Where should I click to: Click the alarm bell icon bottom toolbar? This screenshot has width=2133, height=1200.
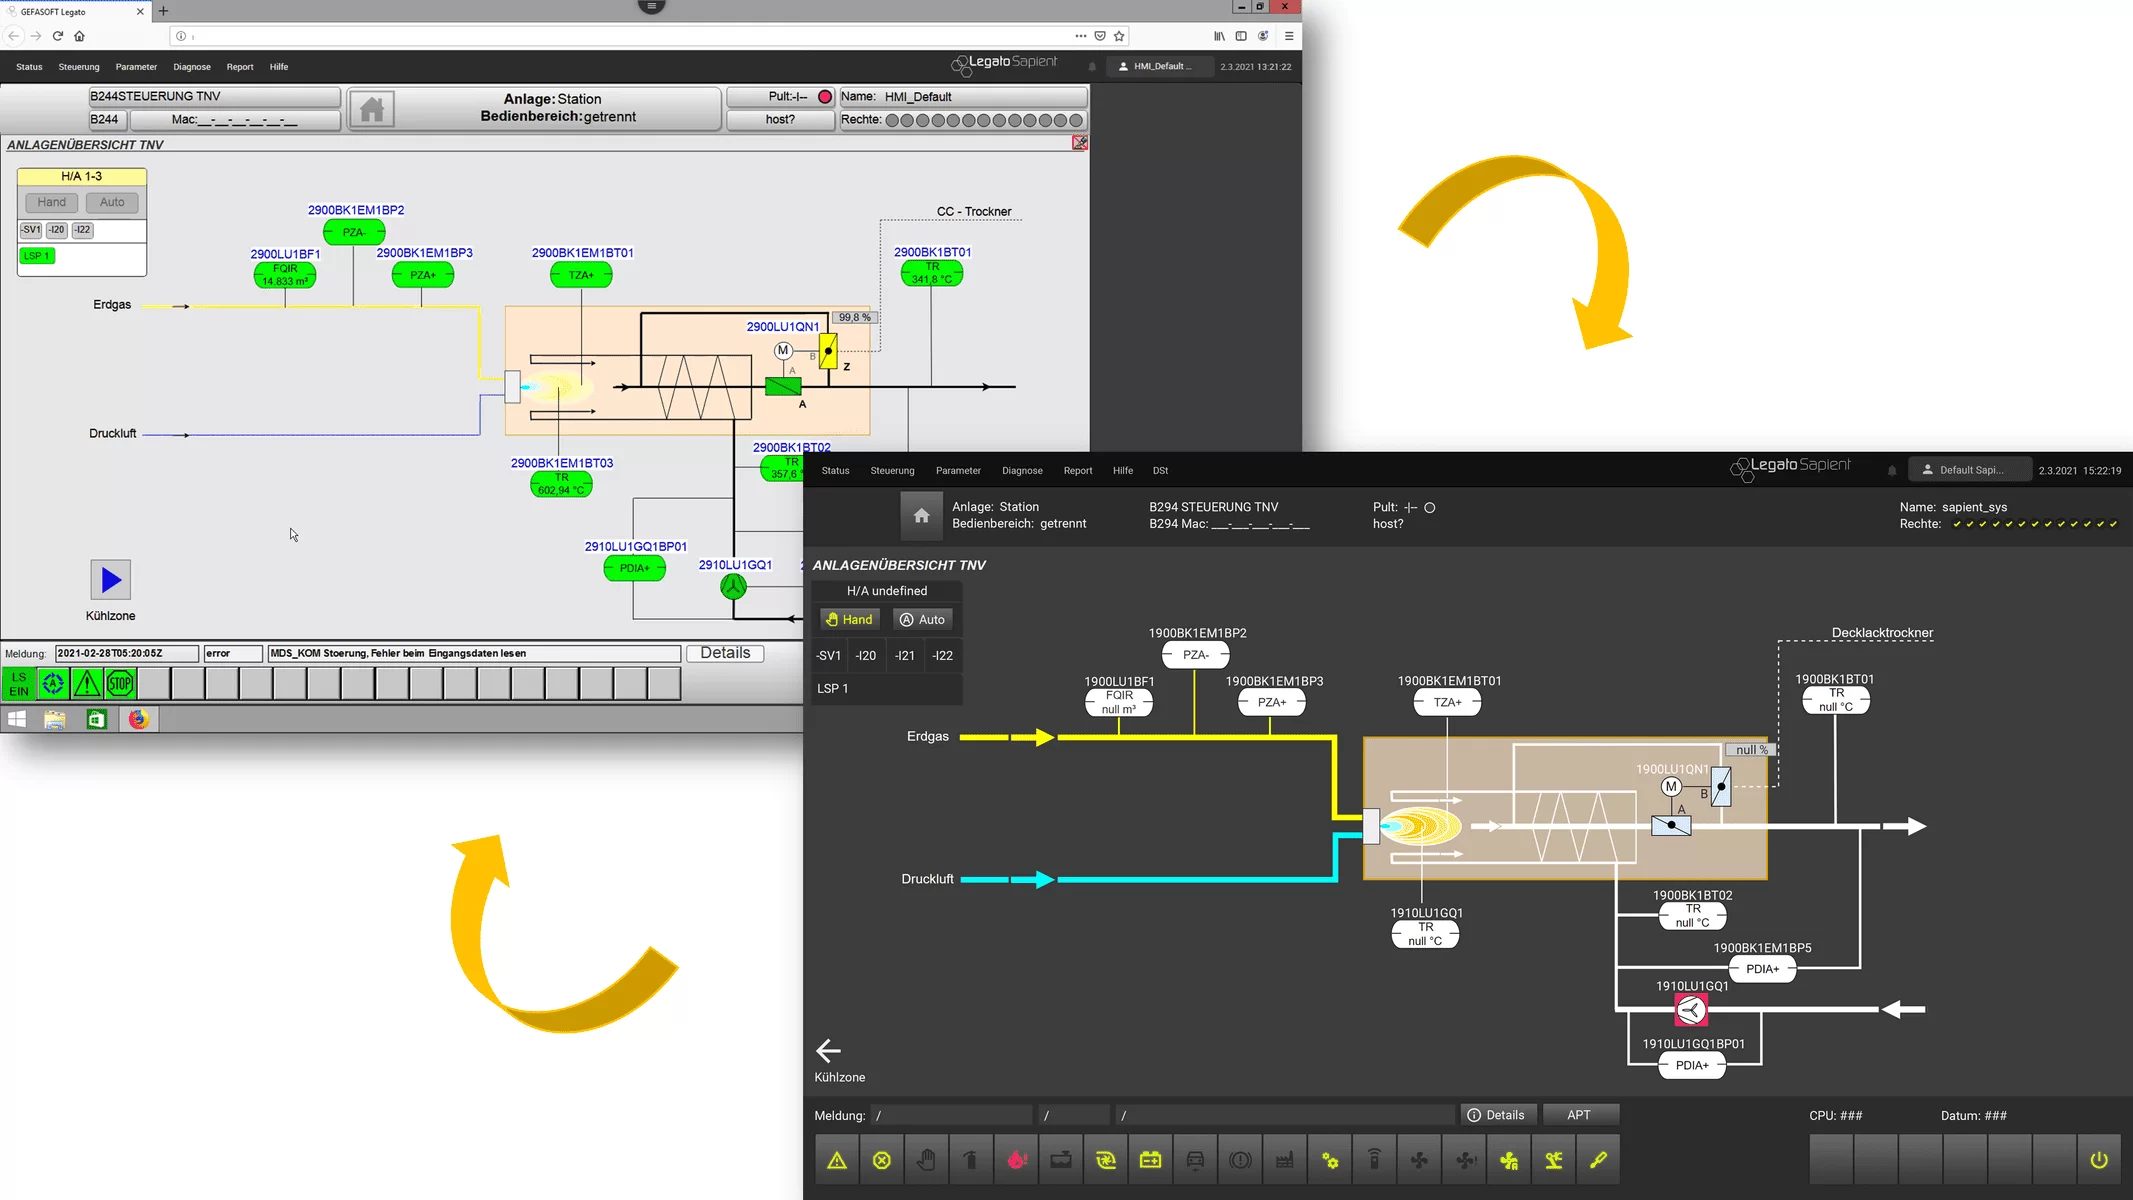click(x=836, y=1160)
